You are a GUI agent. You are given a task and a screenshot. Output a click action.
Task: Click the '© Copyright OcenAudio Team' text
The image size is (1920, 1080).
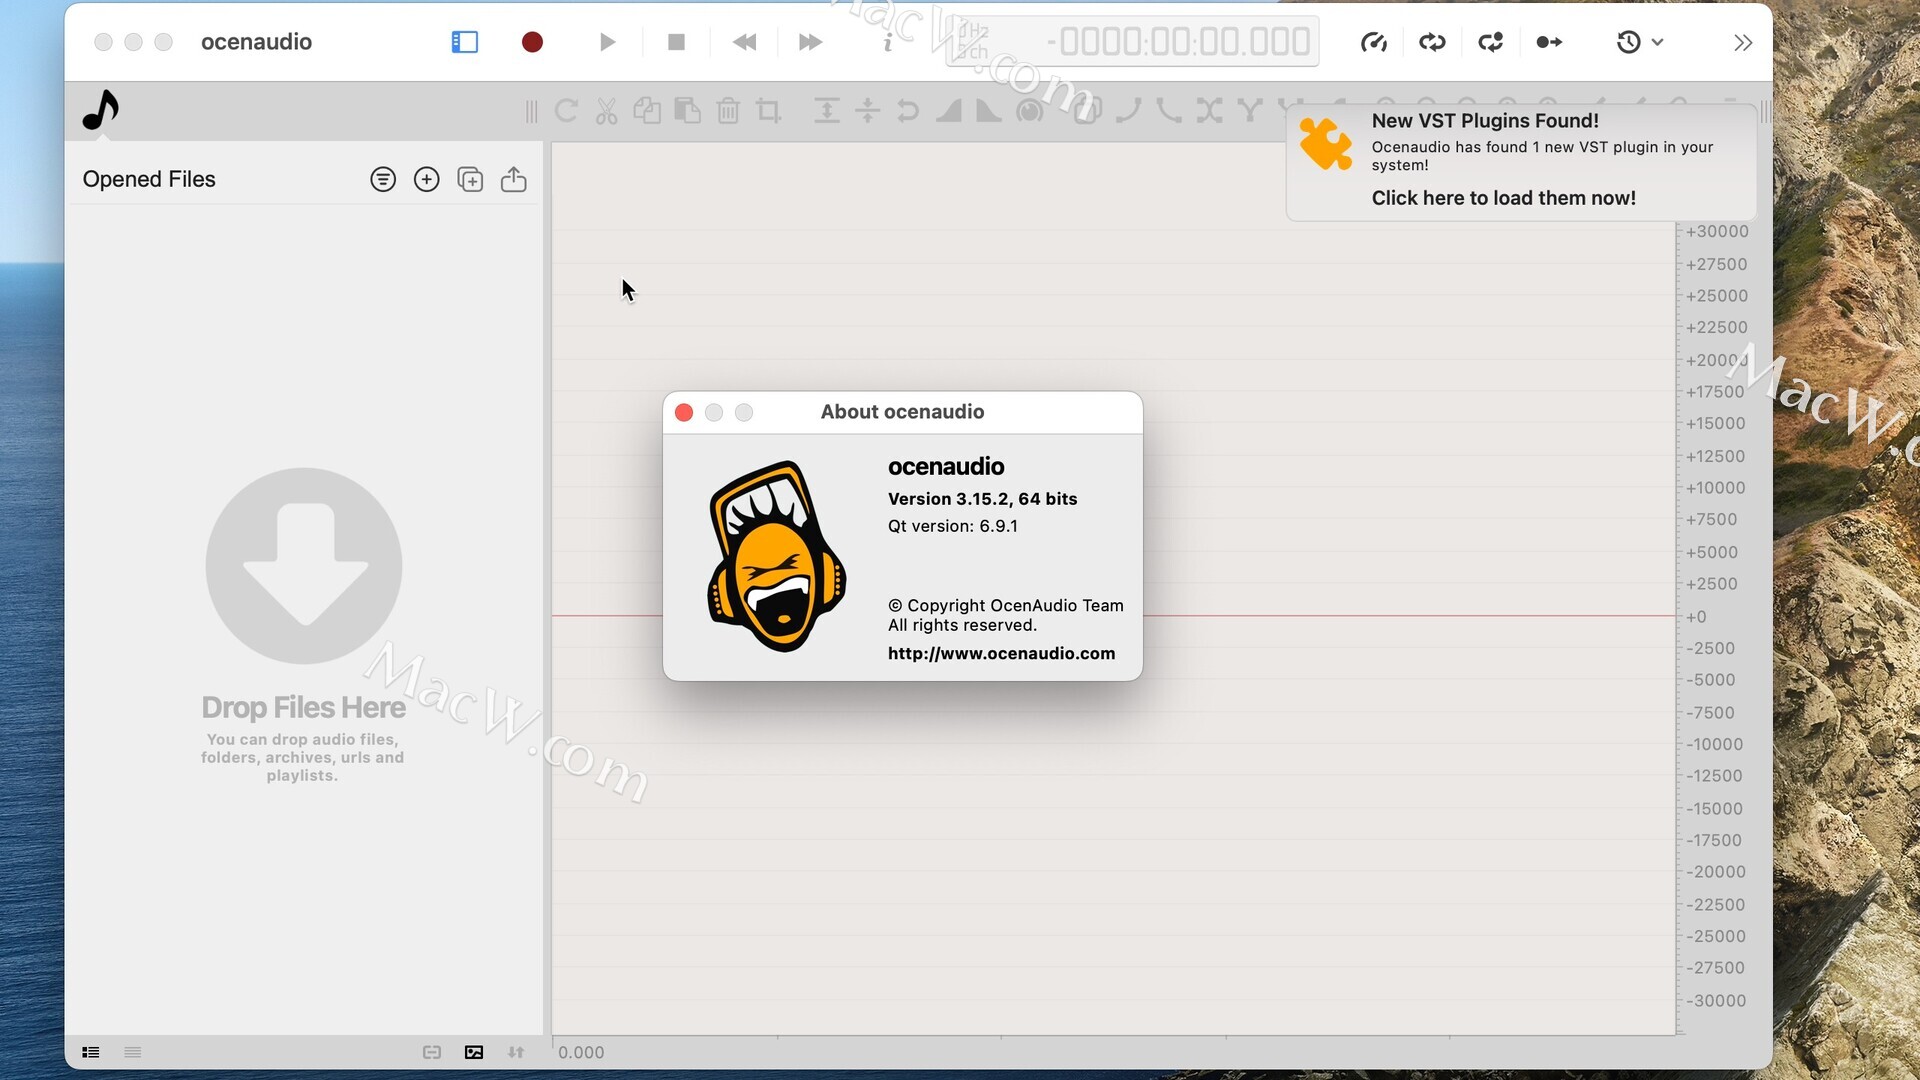pos(1005,606)
